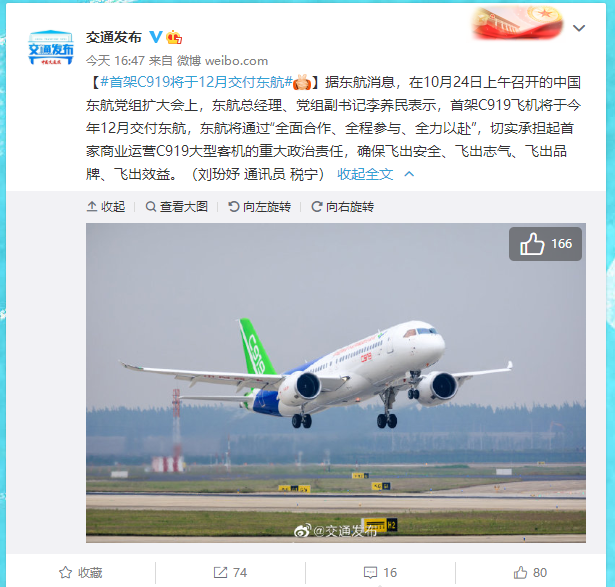Click the crown membership badge icon

tap(174, 37)
